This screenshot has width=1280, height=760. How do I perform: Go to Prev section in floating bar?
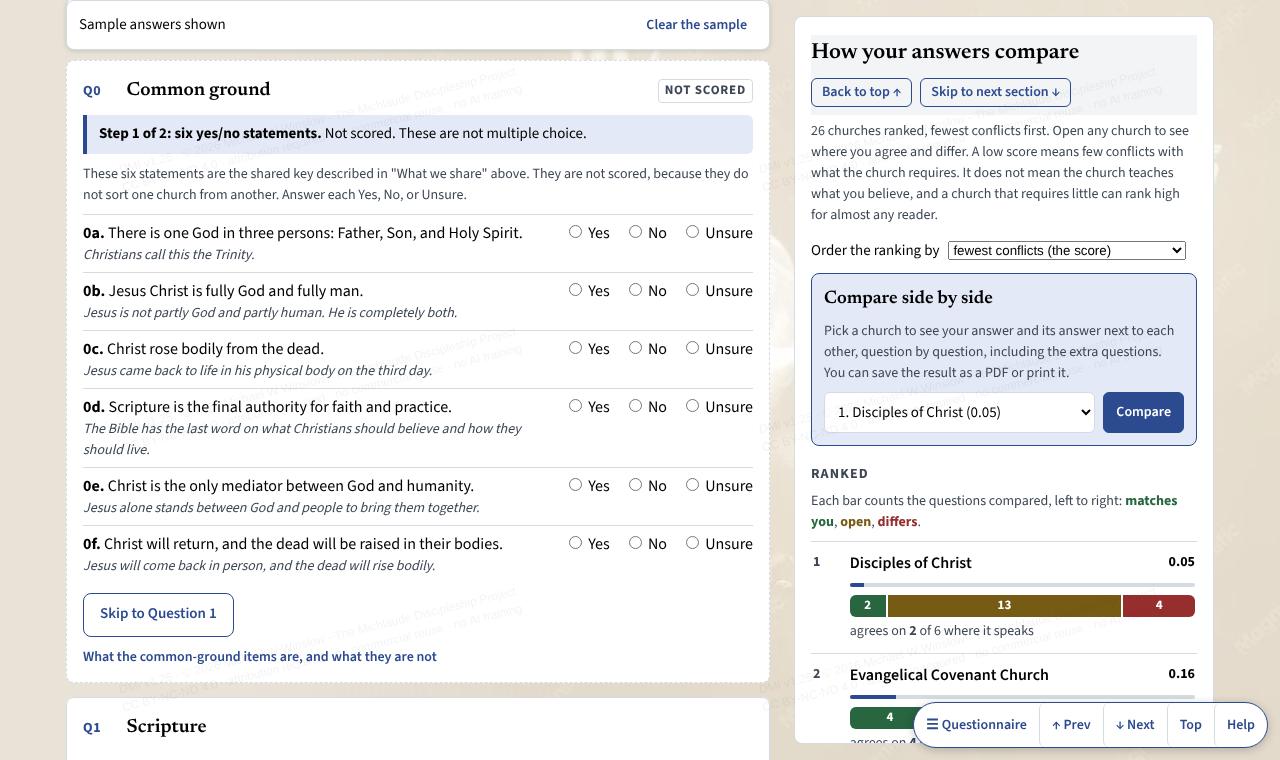click(x=1071, y=725)
